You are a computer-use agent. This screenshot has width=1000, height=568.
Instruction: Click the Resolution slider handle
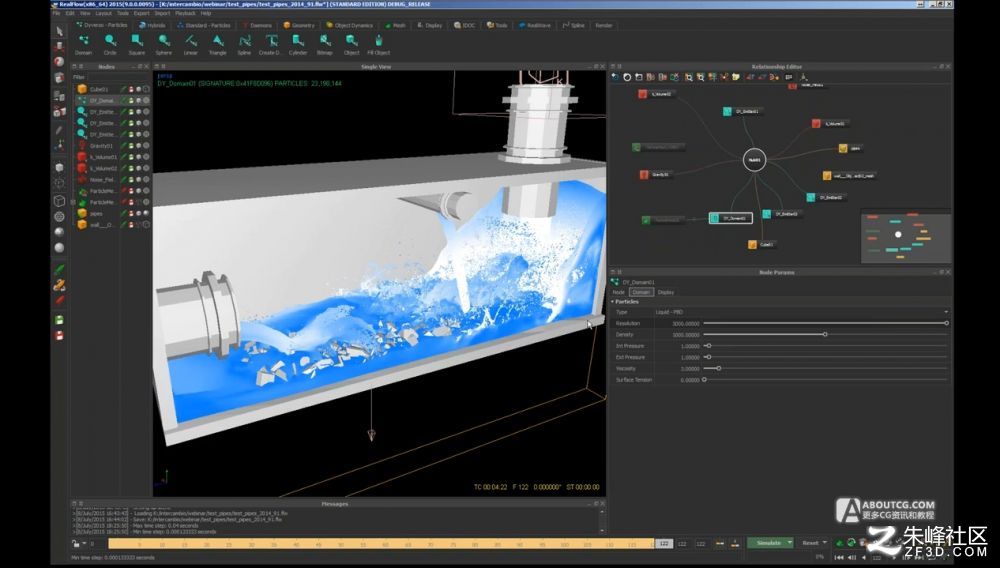(x=946, y=323)
